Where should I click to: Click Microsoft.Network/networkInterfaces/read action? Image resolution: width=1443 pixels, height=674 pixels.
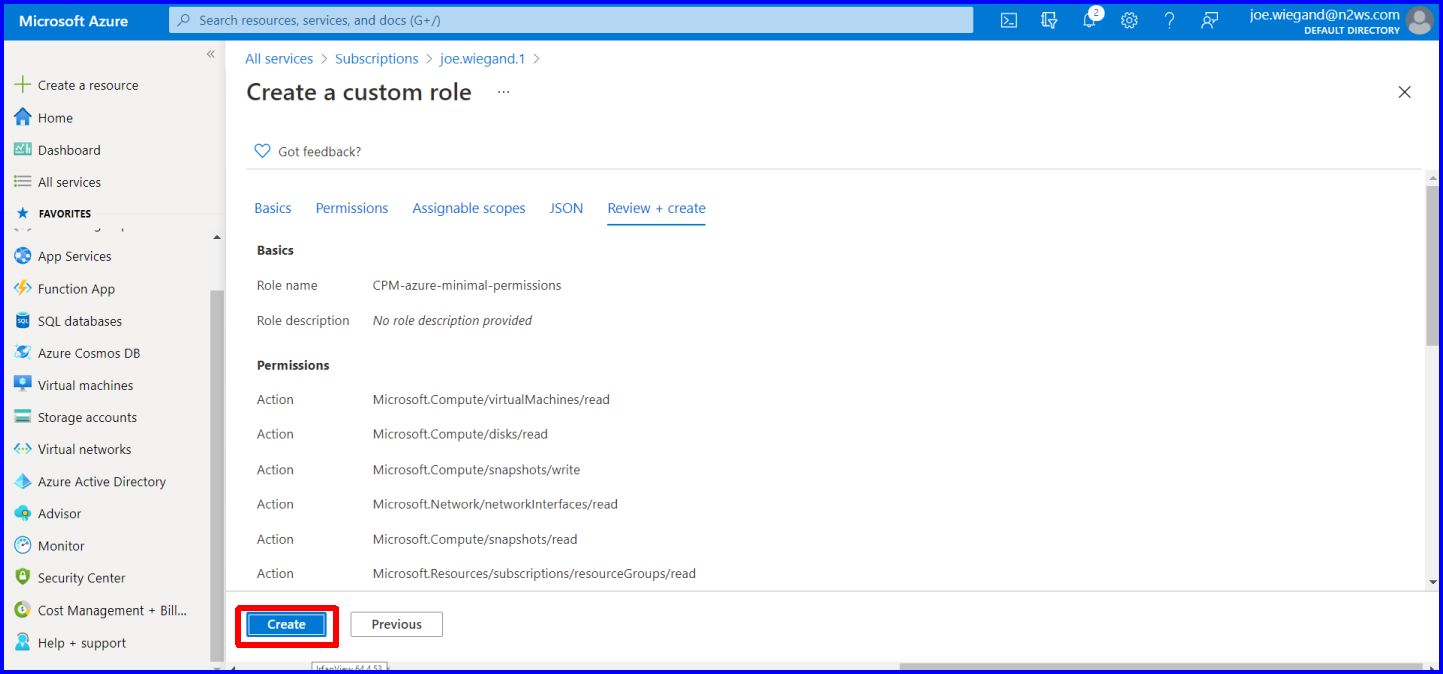pos(495,504)
